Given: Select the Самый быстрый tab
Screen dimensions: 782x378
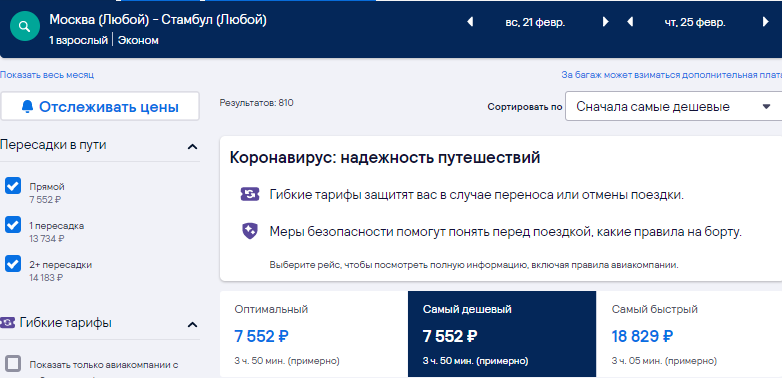Looking at the screenshot, I should click(x=689, y=334).
